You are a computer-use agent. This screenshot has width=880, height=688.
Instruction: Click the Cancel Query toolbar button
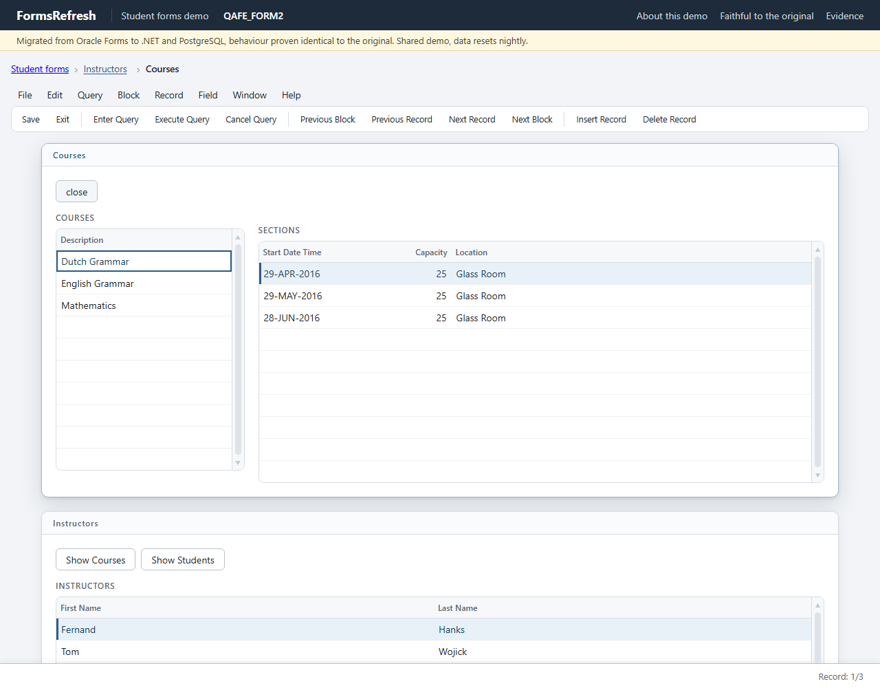pos(251,120)
